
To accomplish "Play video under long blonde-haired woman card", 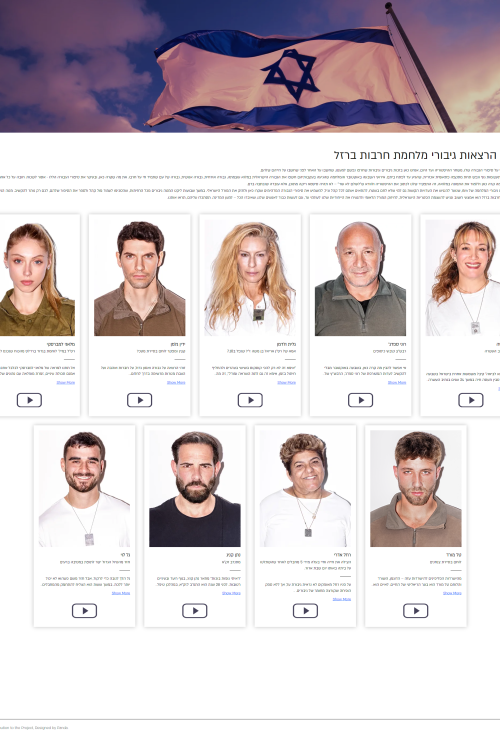I will click(250, 400).
